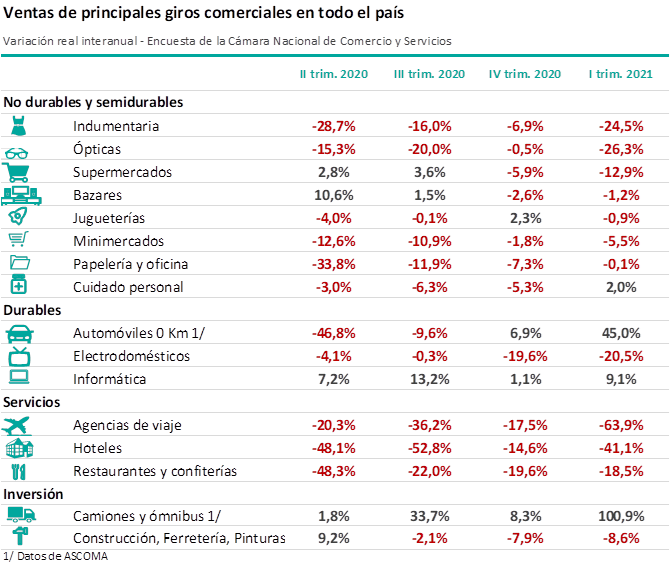The image size is (670, 567).
Task: Select the shopping cart icon for Supermercados
Action: tap(16, 172)
